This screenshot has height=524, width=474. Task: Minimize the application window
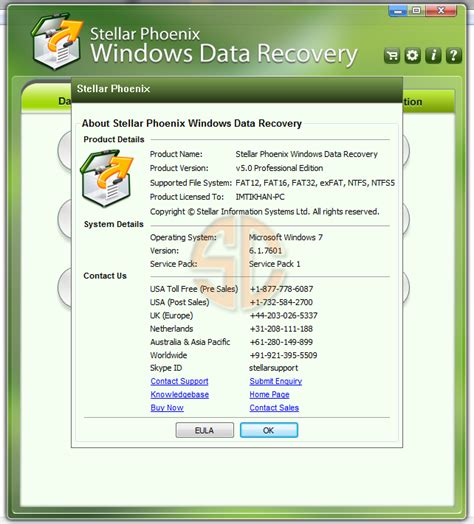[398, 11]
